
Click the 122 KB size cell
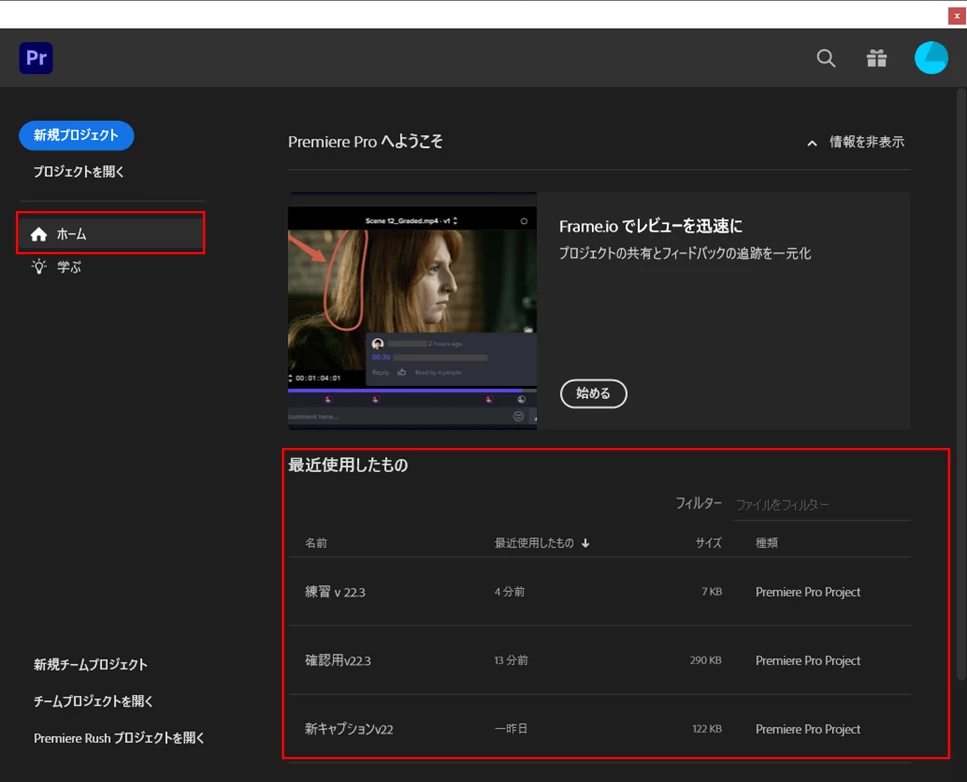pyautogui.click(x=707, y=729)
